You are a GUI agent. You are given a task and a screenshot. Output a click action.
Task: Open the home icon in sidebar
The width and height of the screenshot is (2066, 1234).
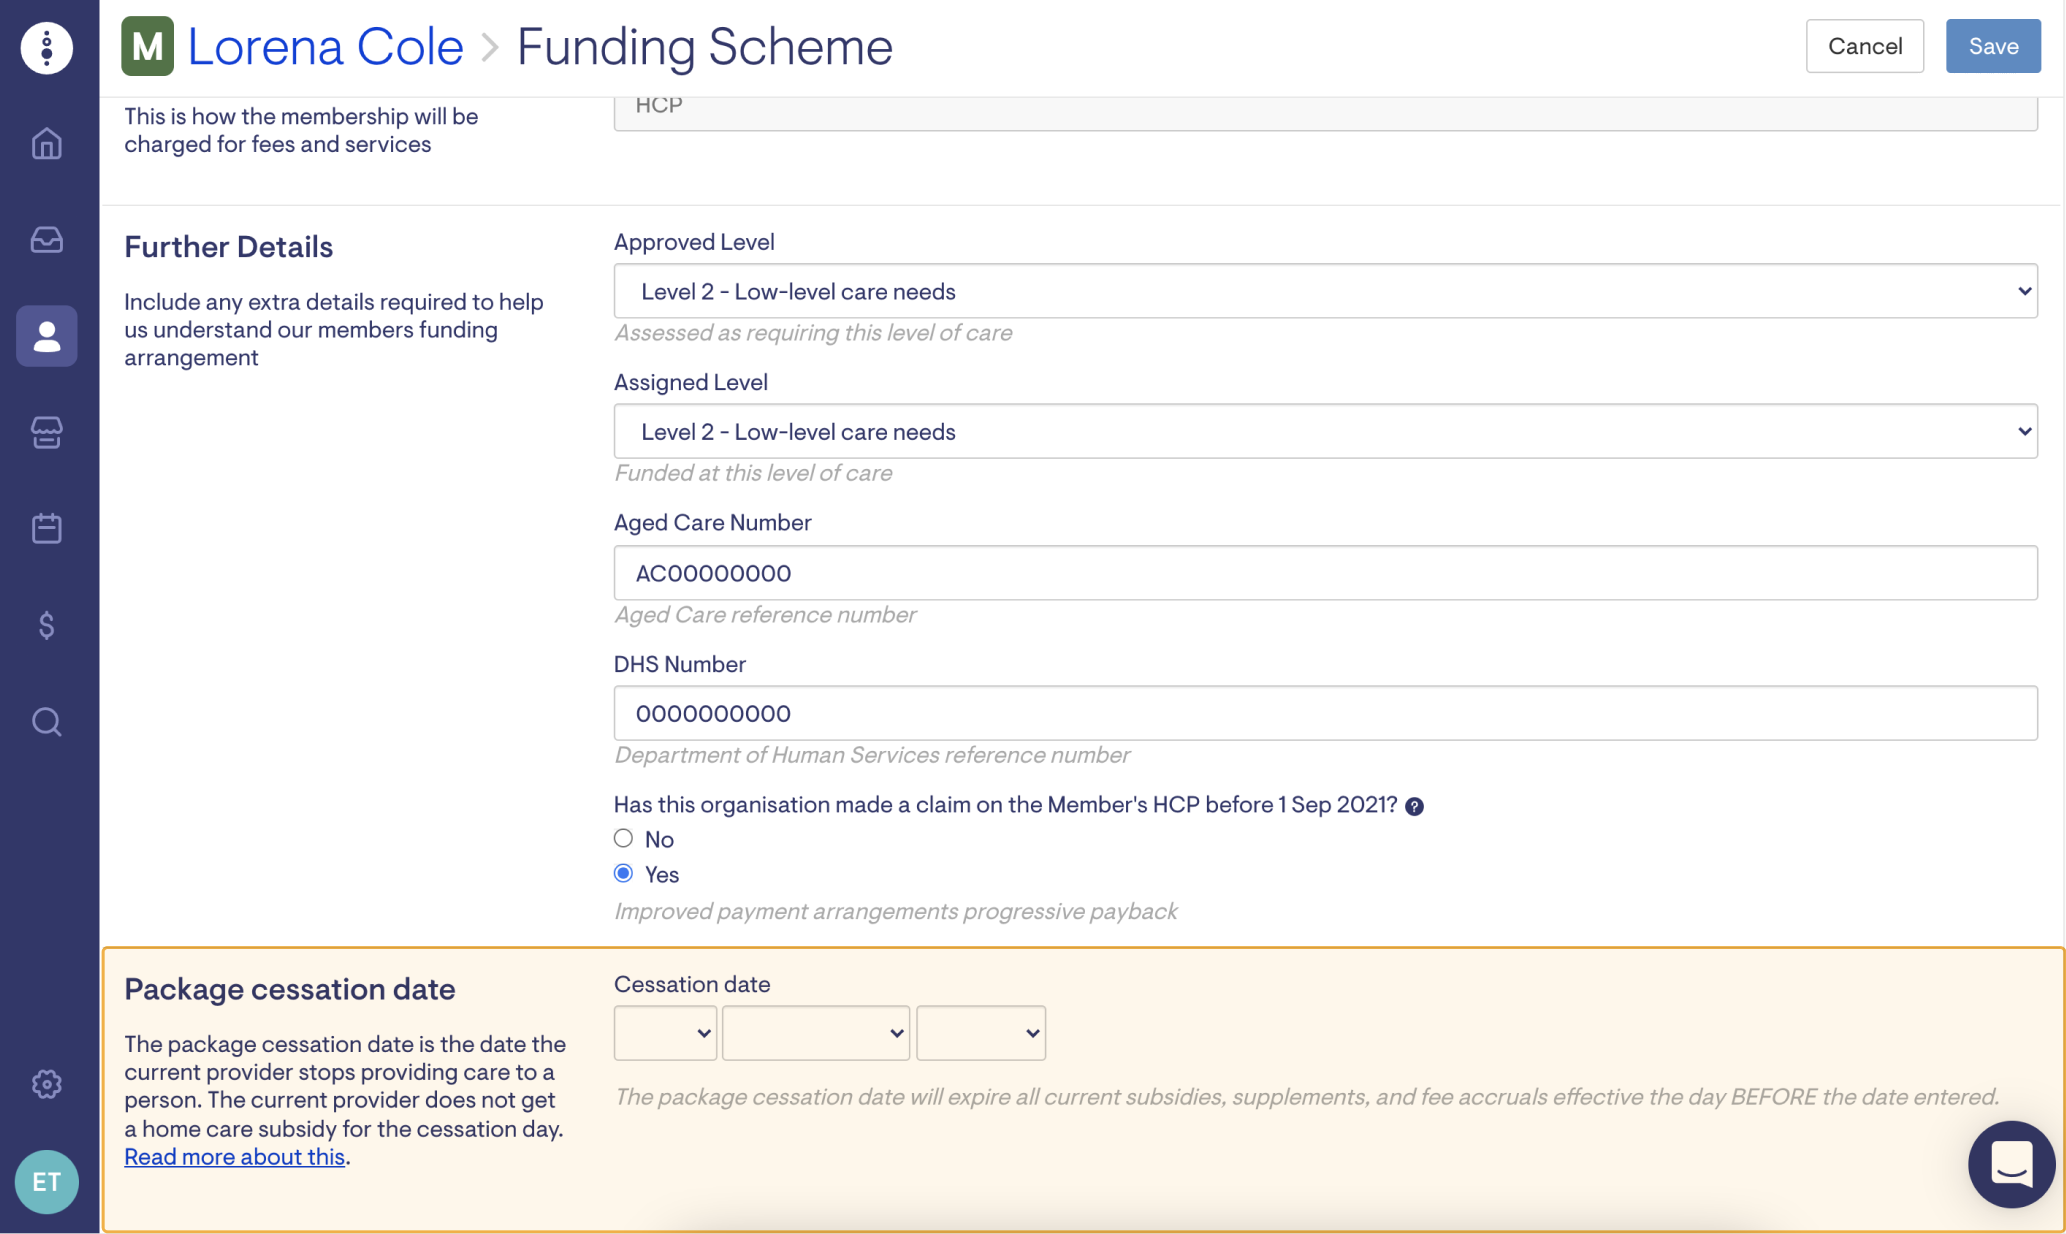coord(47,144)
